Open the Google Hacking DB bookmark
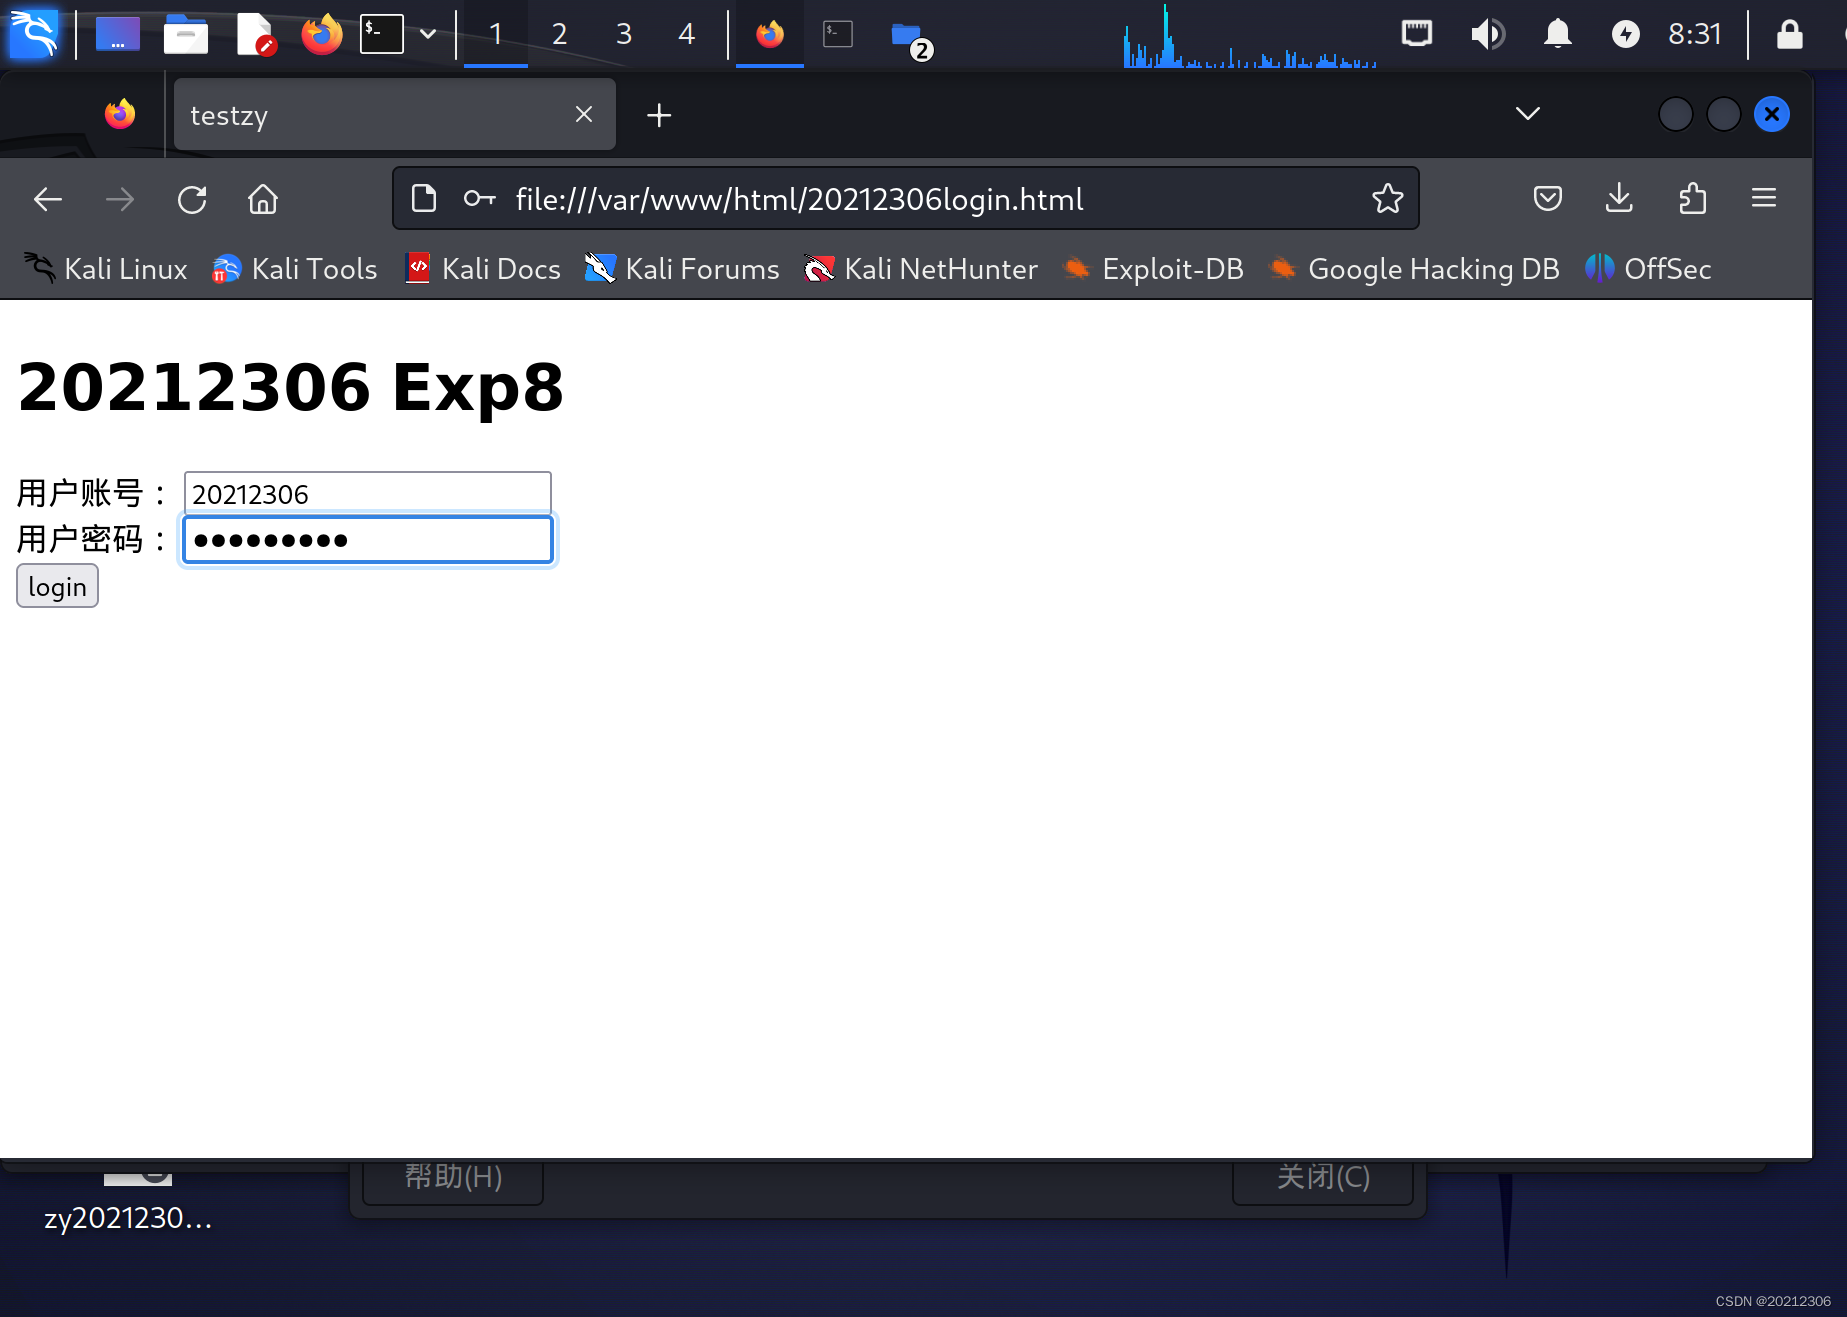The height and width of the screenshot is (1317, 1847). [1414, 268]
